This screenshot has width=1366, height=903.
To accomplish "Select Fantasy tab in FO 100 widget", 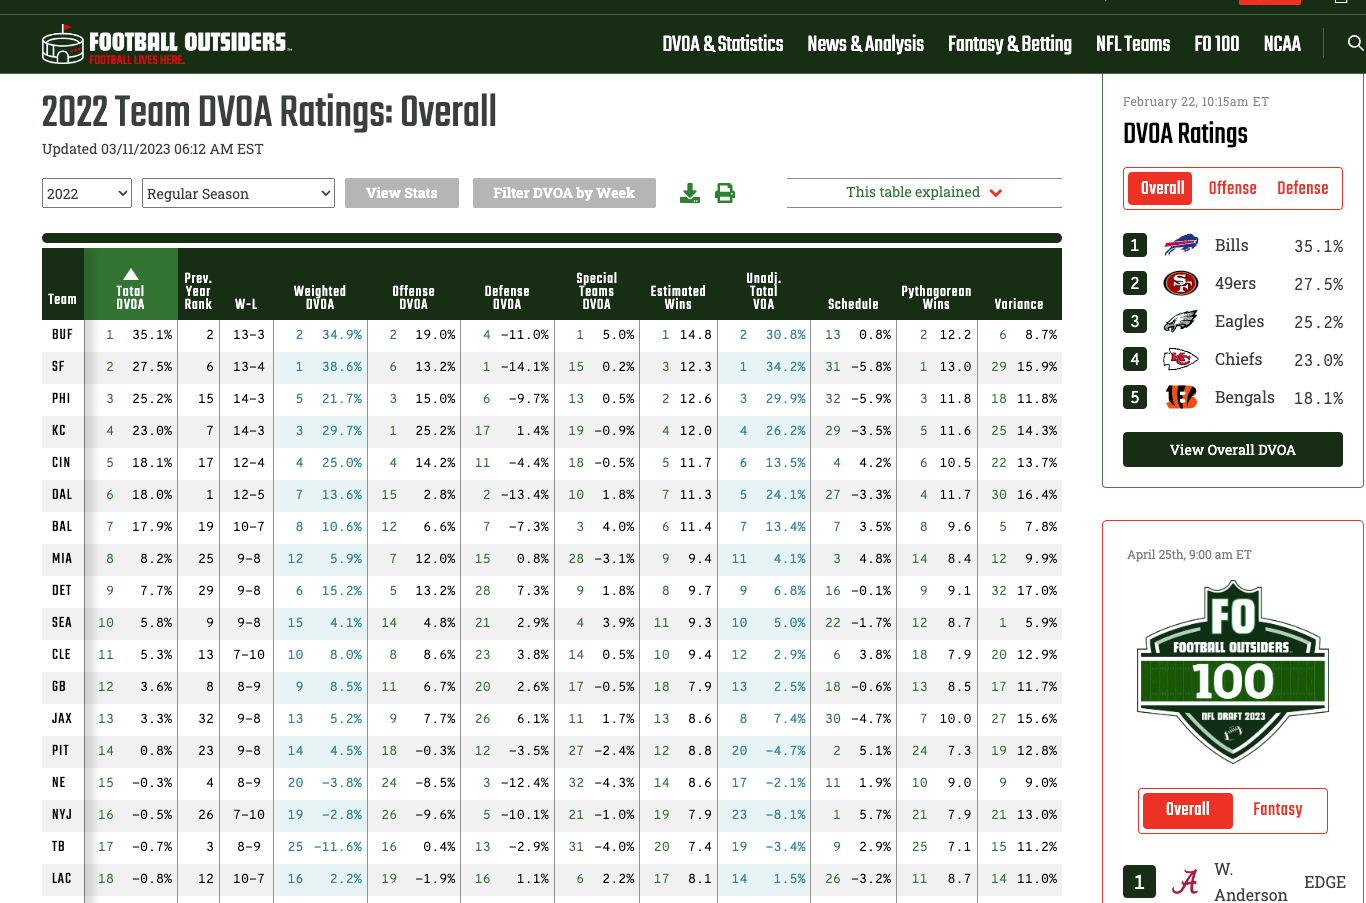I will click(1277, 810).
